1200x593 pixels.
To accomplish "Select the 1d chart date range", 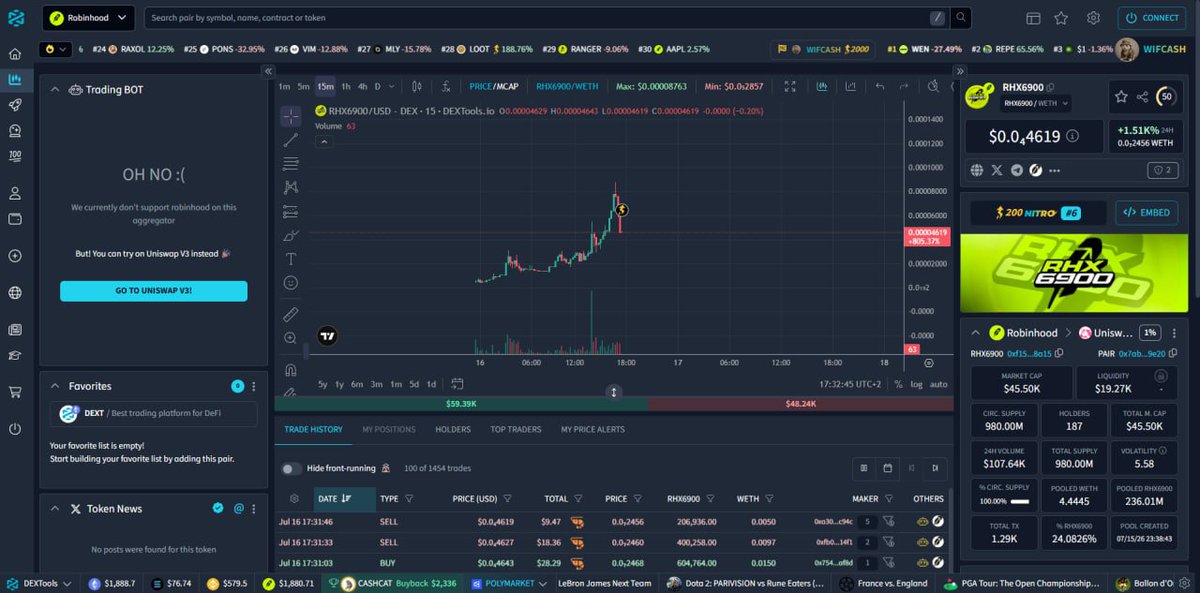I will pos(431,384).
